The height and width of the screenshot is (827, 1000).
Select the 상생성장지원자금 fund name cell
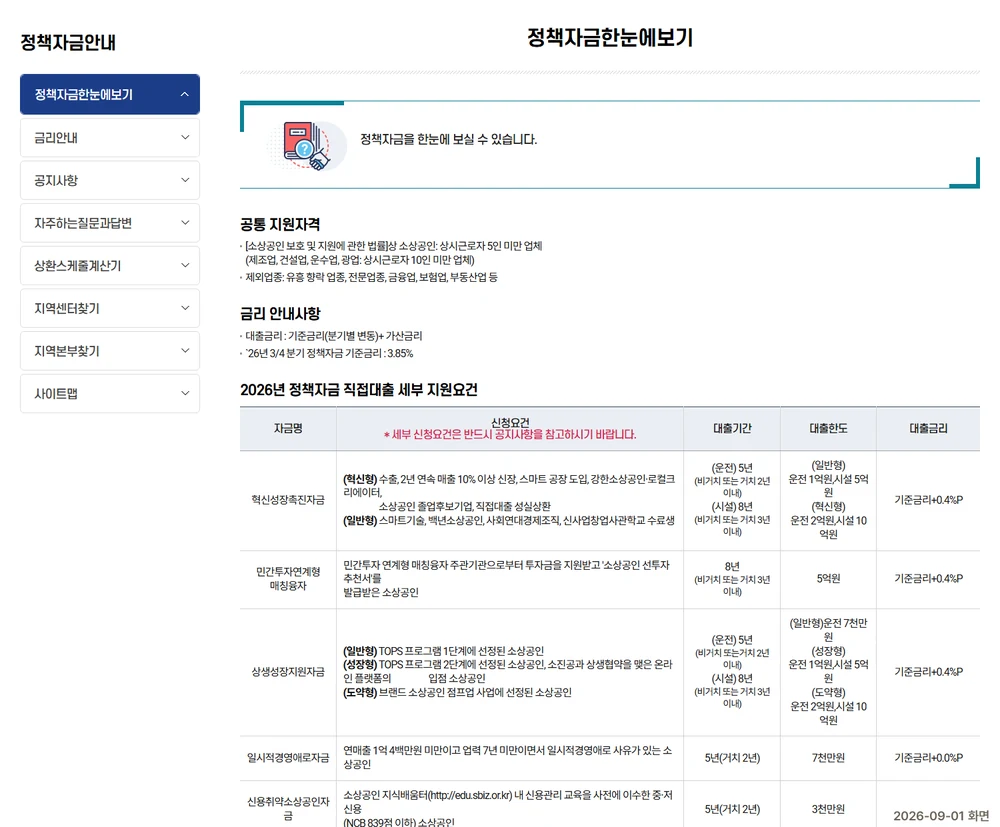288,672
